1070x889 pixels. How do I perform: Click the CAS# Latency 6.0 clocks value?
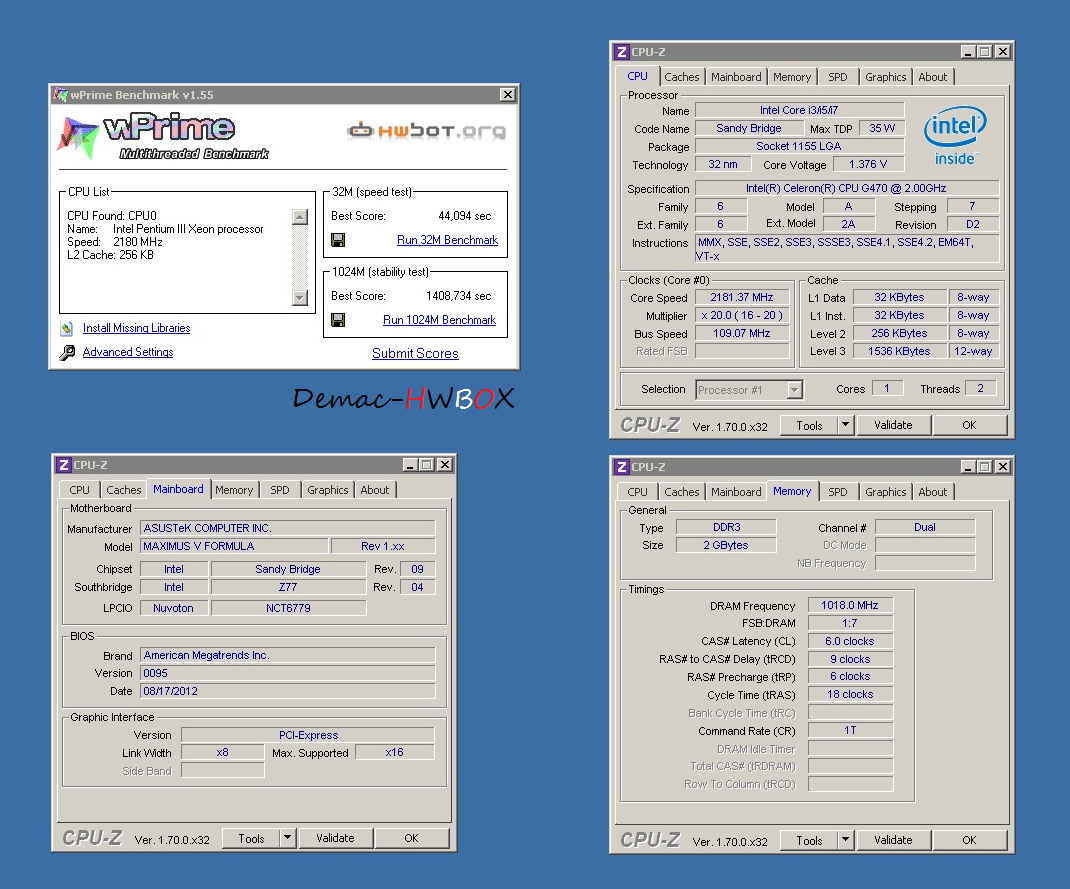tap(850, 641)
